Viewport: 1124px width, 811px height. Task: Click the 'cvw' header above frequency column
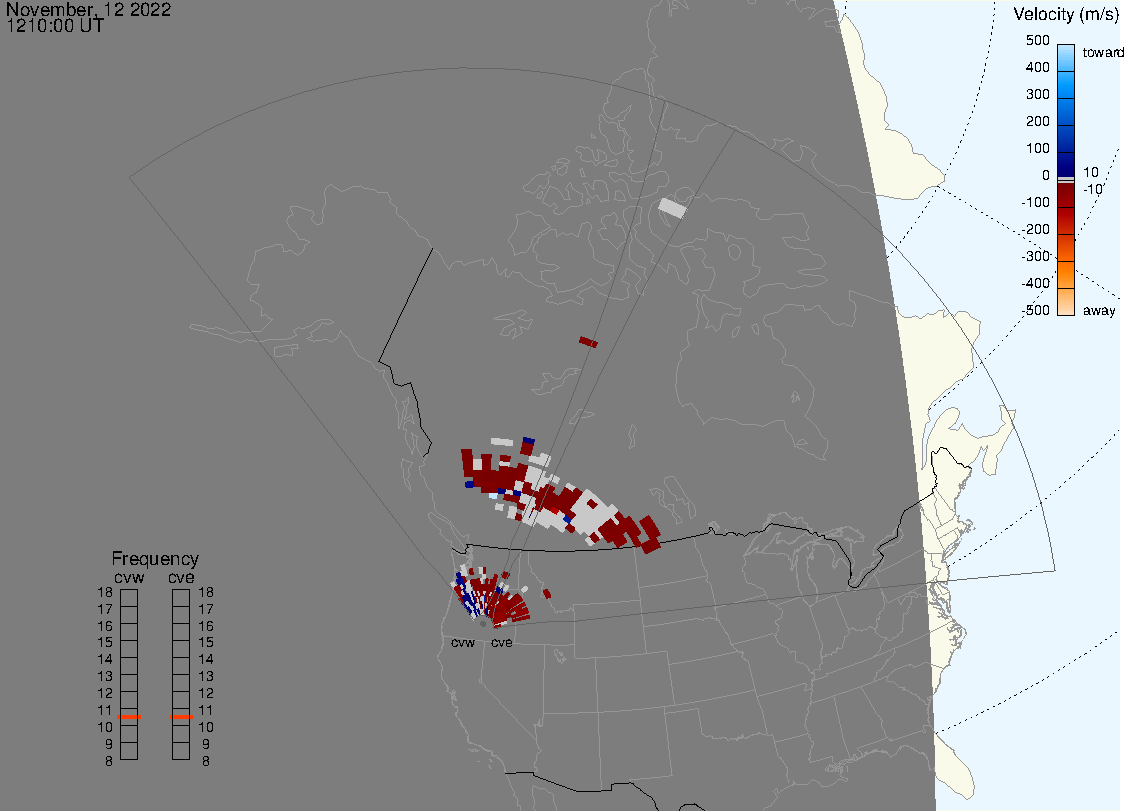point(129,577)
